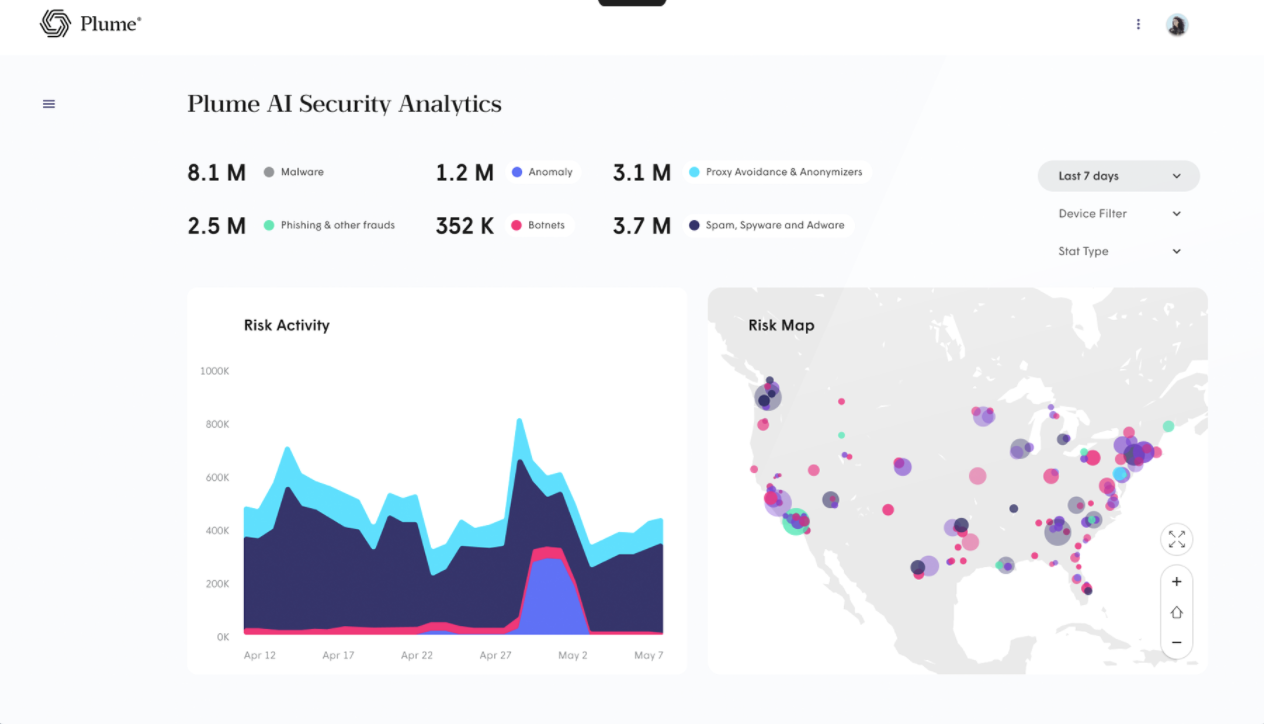The height and width of the screenshot is (724, 1264).
Task: Reset Risk Map to home view
Action: tap(1177, 612)
